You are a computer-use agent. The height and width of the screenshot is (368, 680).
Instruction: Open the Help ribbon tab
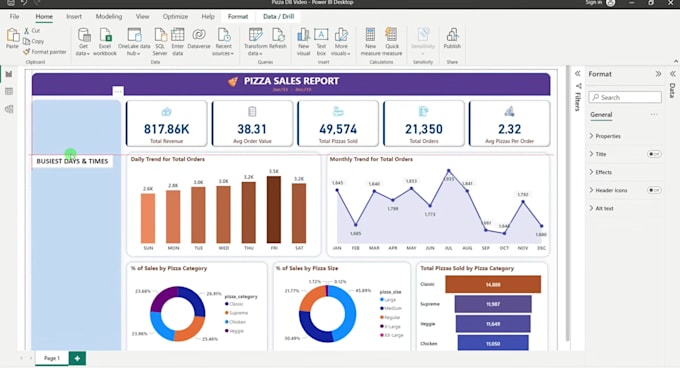[208, 16]
